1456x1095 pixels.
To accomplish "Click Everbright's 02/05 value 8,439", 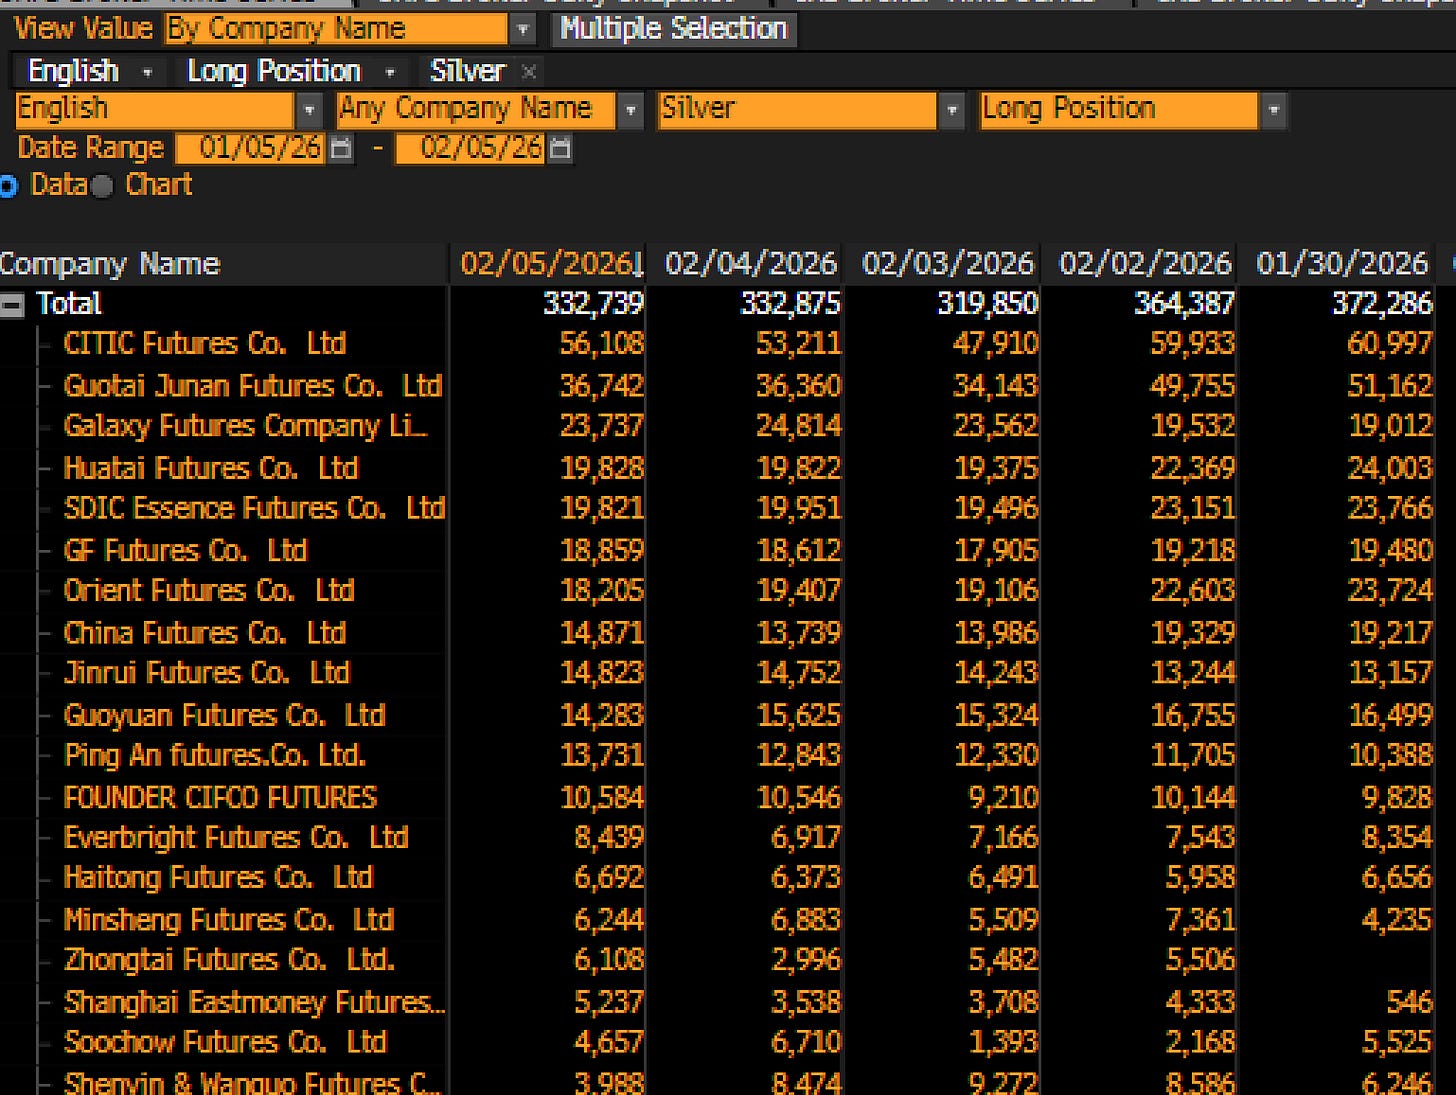I will coord(608,837).
